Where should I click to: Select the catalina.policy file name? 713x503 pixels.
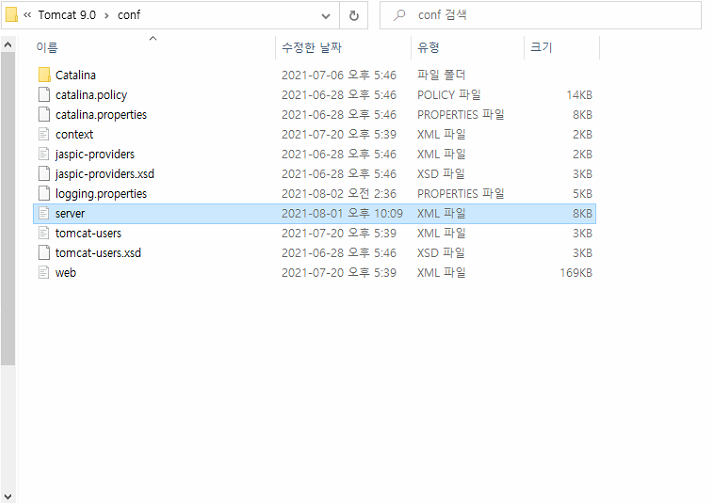[91, 95]
